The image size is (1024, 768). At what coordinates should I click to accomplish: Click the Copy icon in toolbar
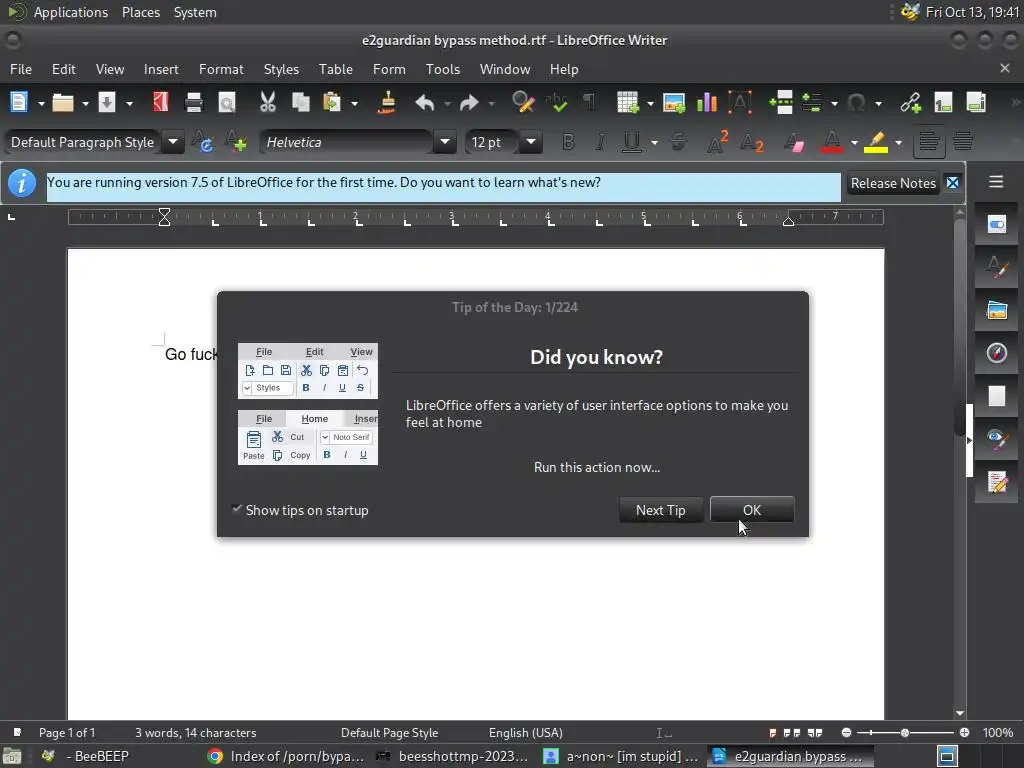coord(300,103)
